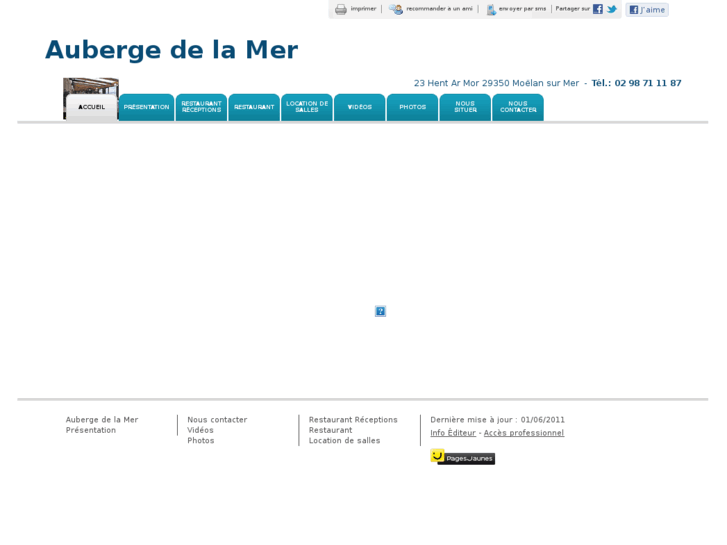
Task: Click footer Nous contacter link
Action: (x=217, y=420)
